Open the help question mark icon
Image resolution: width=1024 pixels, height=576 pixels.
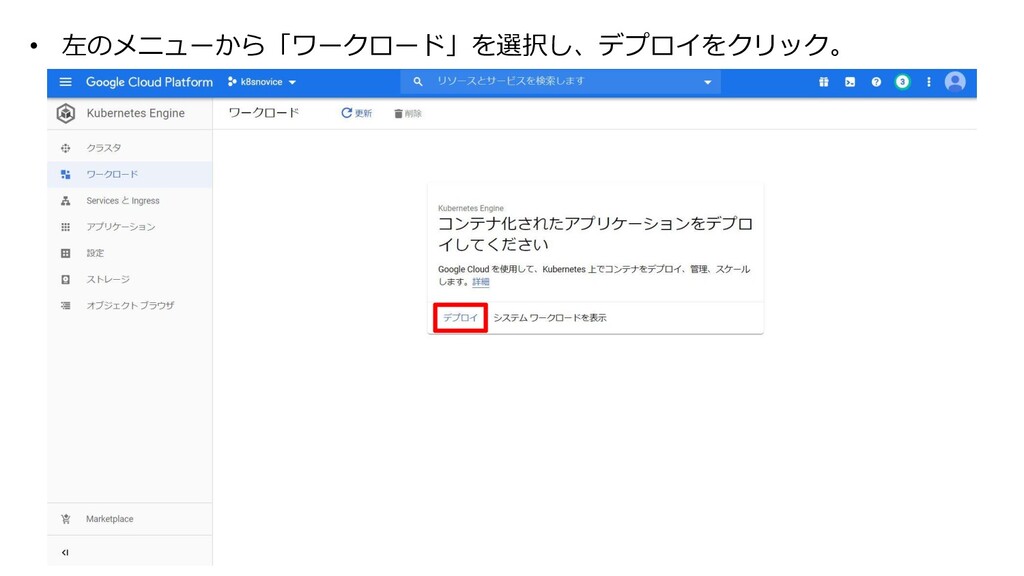coord(876,82)
